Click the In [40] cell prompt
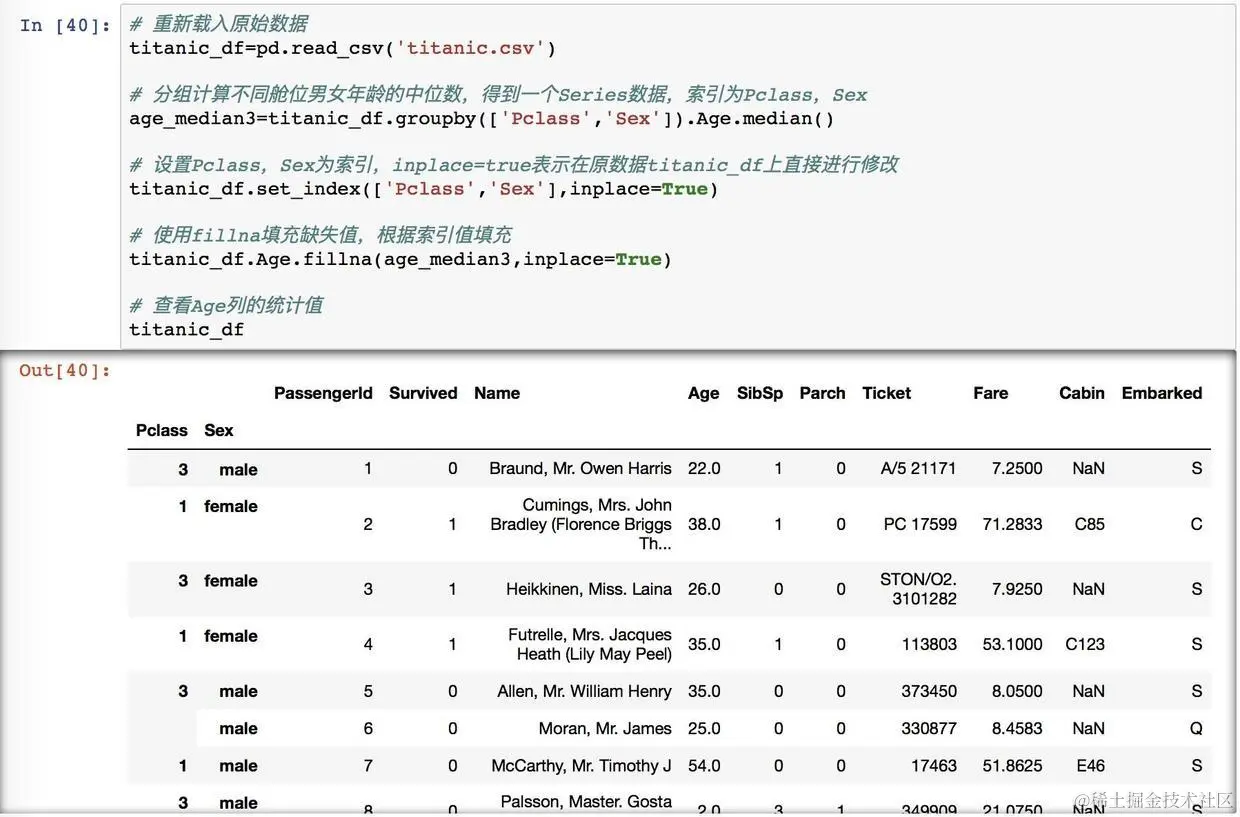Image resolution: width=1240 pixels, height=817 pixels. click(65, 25)
